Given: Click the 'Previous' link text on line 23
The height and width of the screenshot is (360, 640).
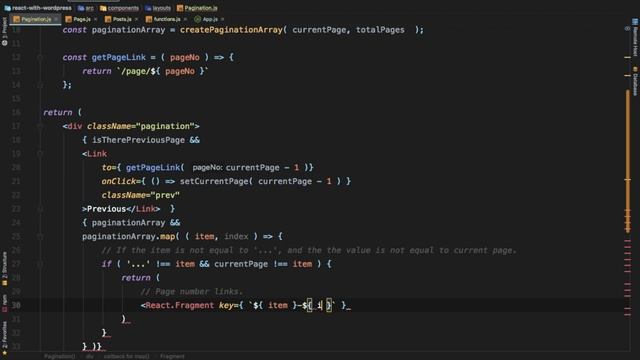Looking at the screenshot, I should click(x=106, y=209).
